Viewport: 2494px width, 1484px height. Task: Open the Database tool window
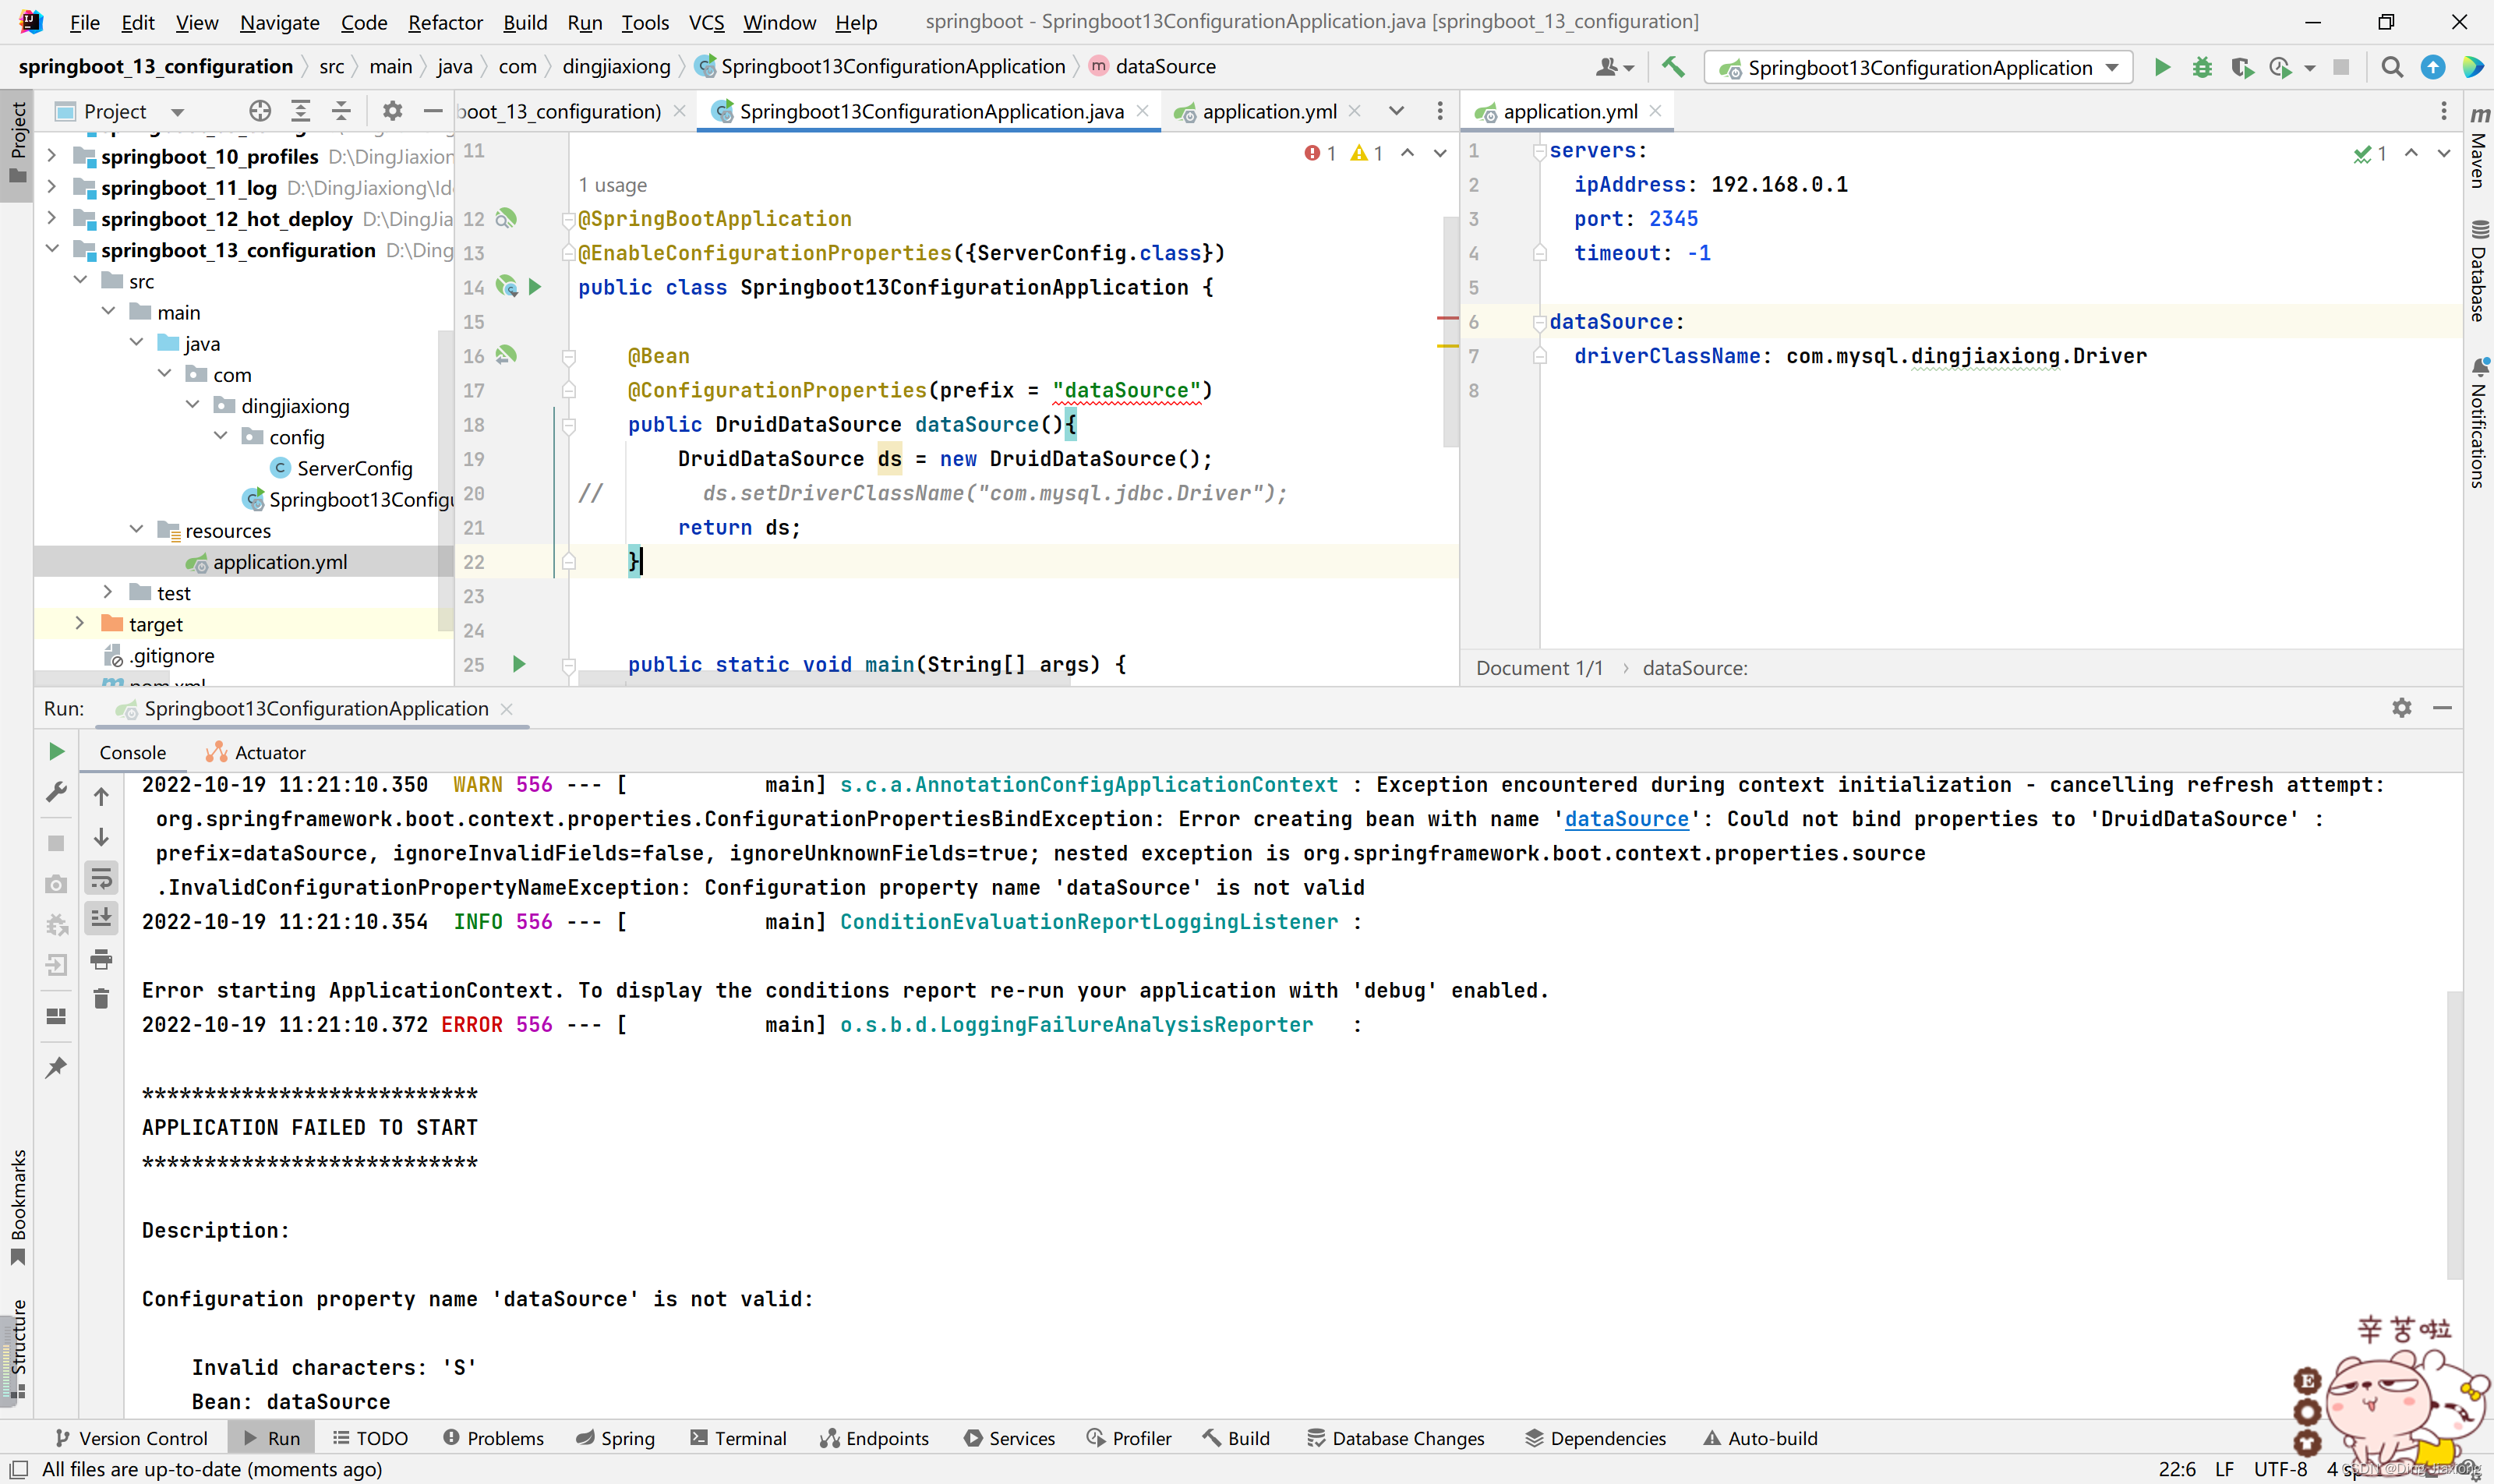pos(2479,272)
